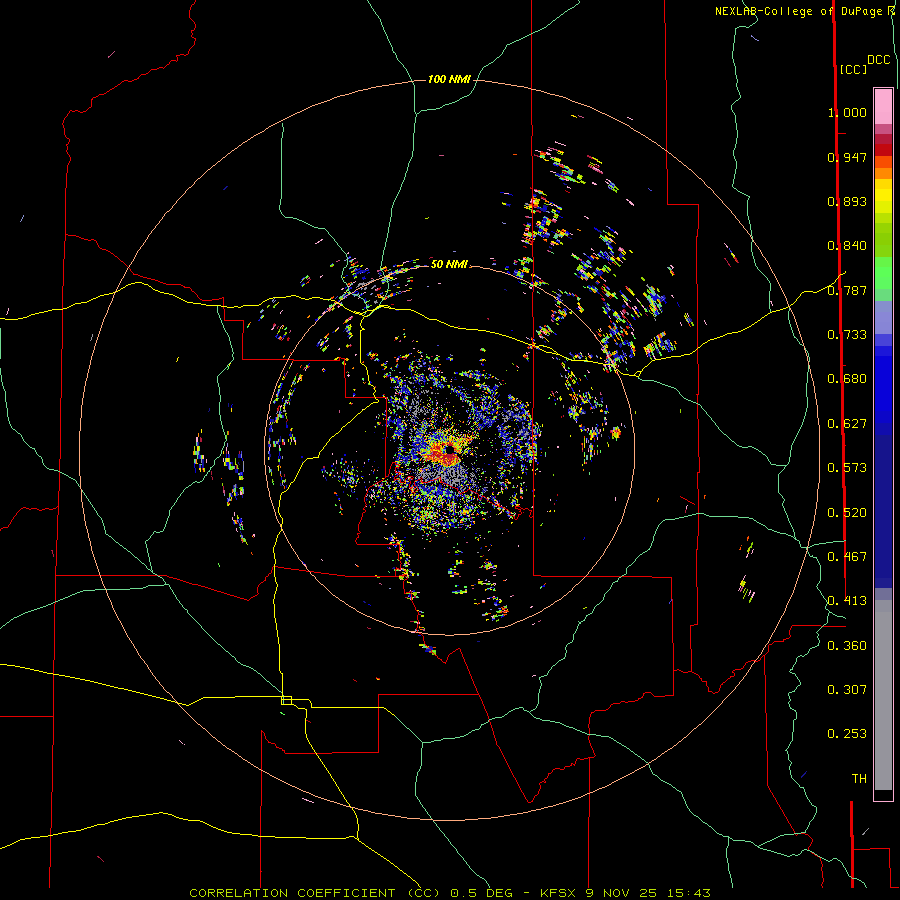Click the TH threshold label on the legend

point(859,779)
